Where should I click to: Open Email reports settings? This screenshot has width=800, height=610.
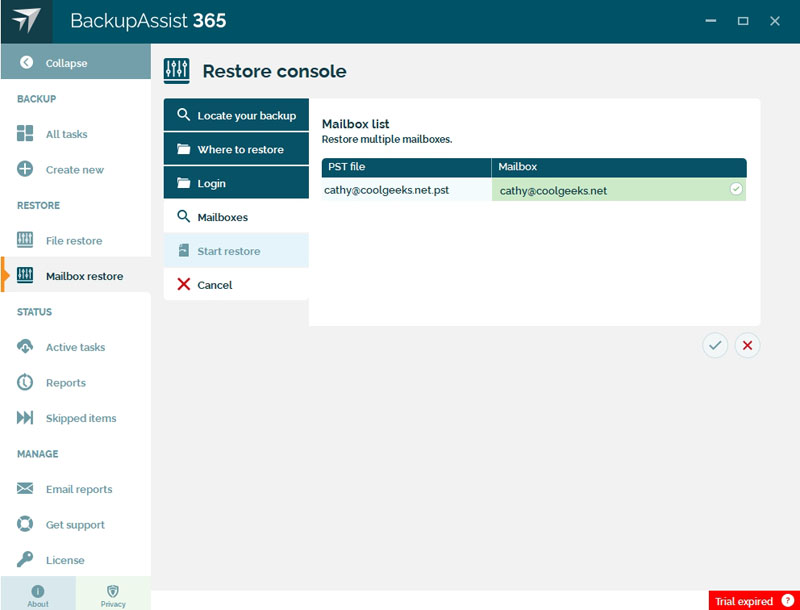pyautogui.click(x=76, y=489)
